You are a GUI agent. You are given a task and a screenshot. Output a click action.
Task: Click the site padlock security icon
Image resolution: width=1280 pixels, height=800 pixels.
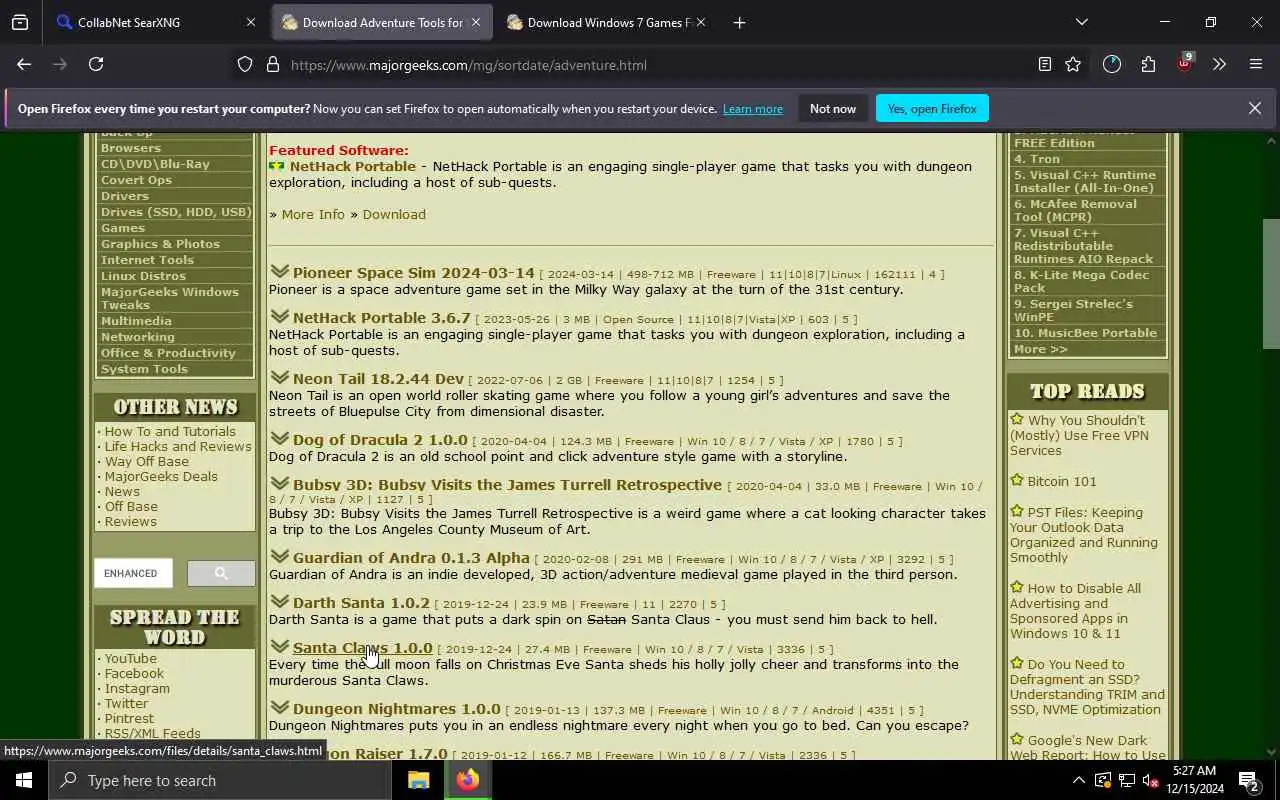tap(272, 65)
